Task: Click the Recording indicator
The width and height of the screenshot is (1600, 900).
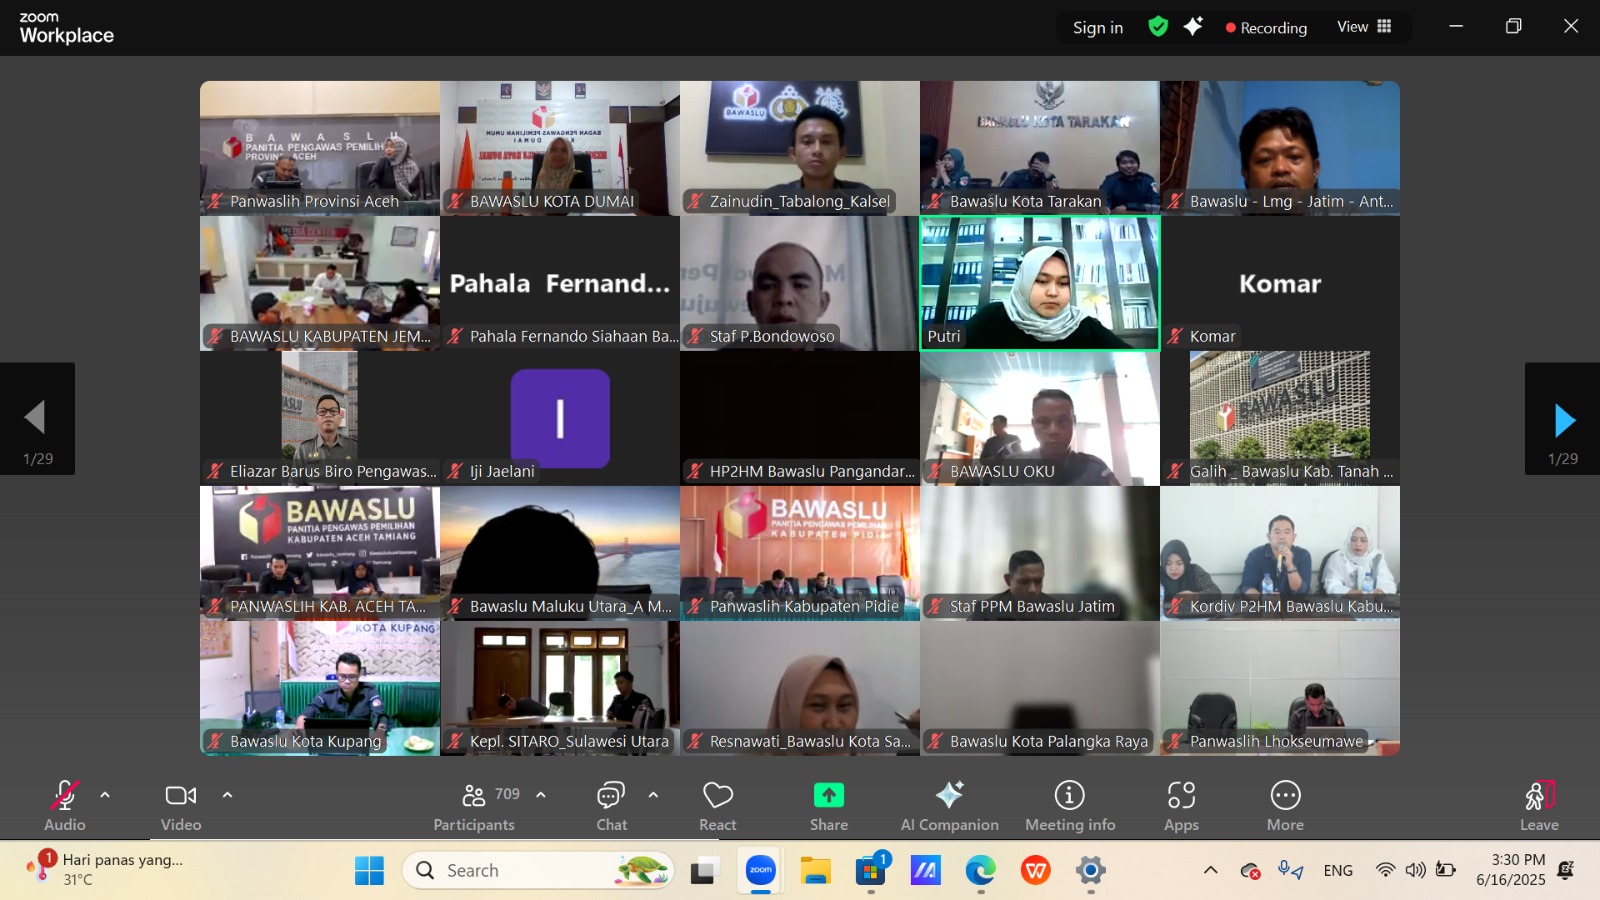Action: 1265,27
